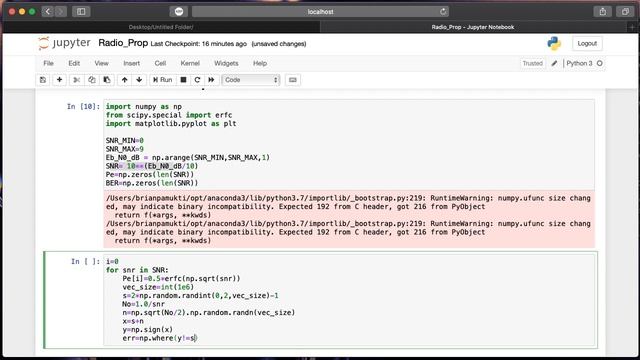Copy selected cells icon
Image resolution: width=640 pixels, height=360 pixels.
coord(91,80)
